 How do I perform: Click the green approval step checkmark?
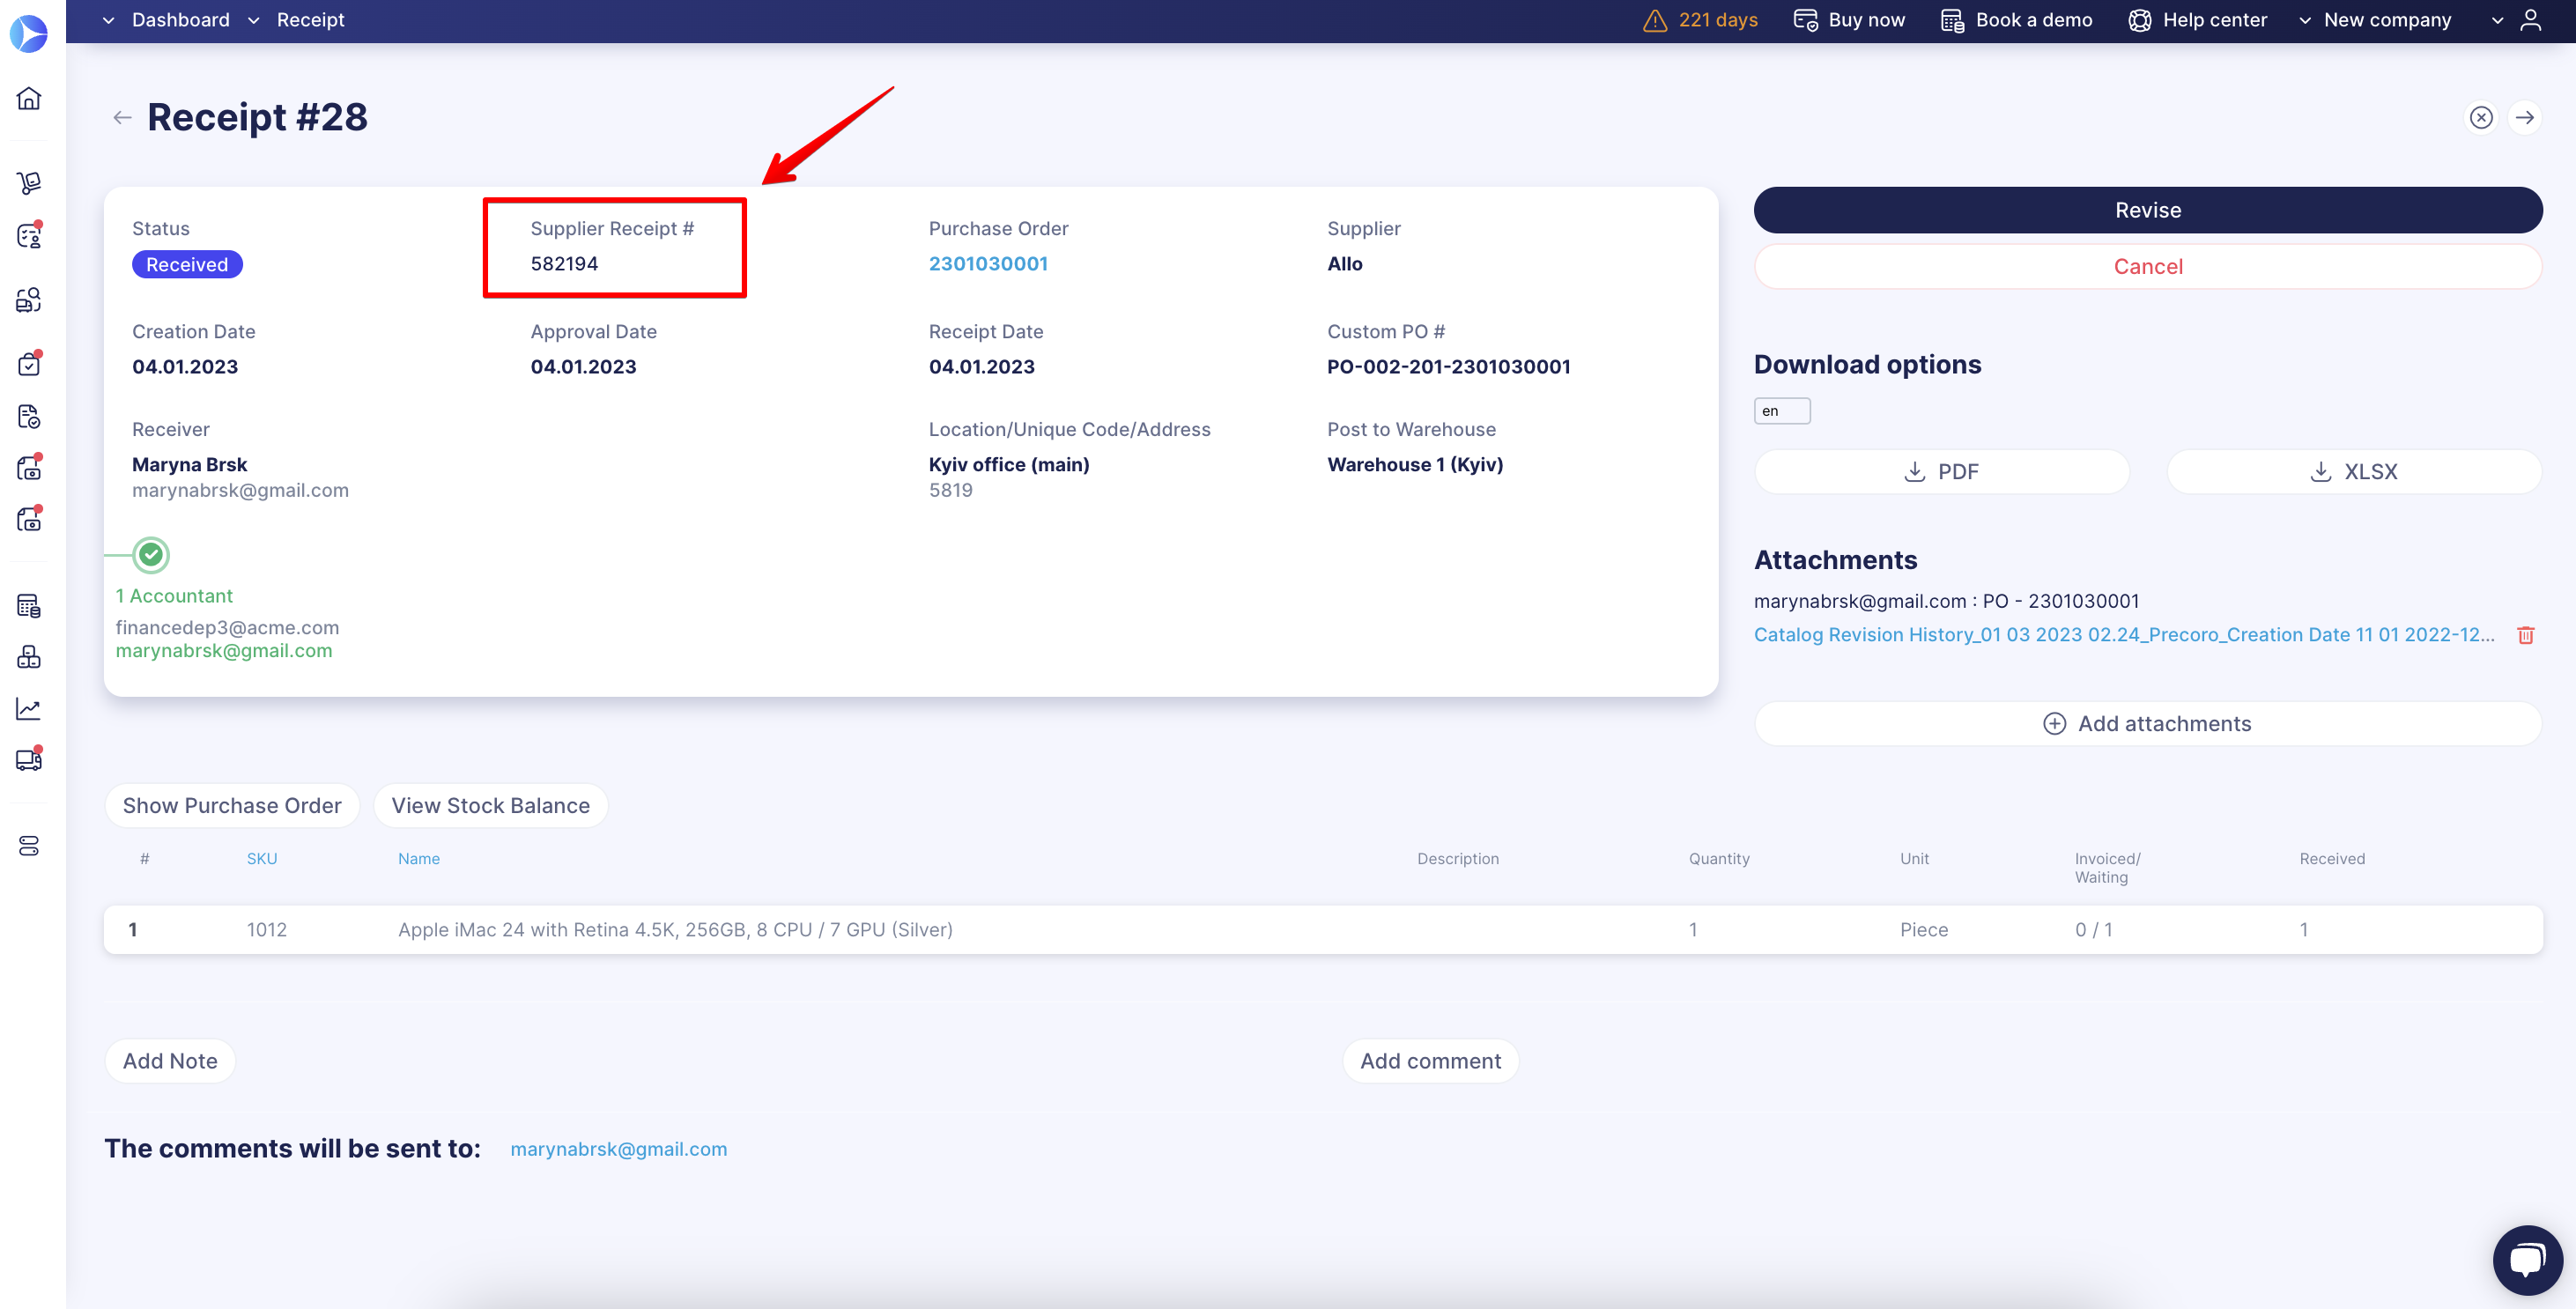coord(151,554)
